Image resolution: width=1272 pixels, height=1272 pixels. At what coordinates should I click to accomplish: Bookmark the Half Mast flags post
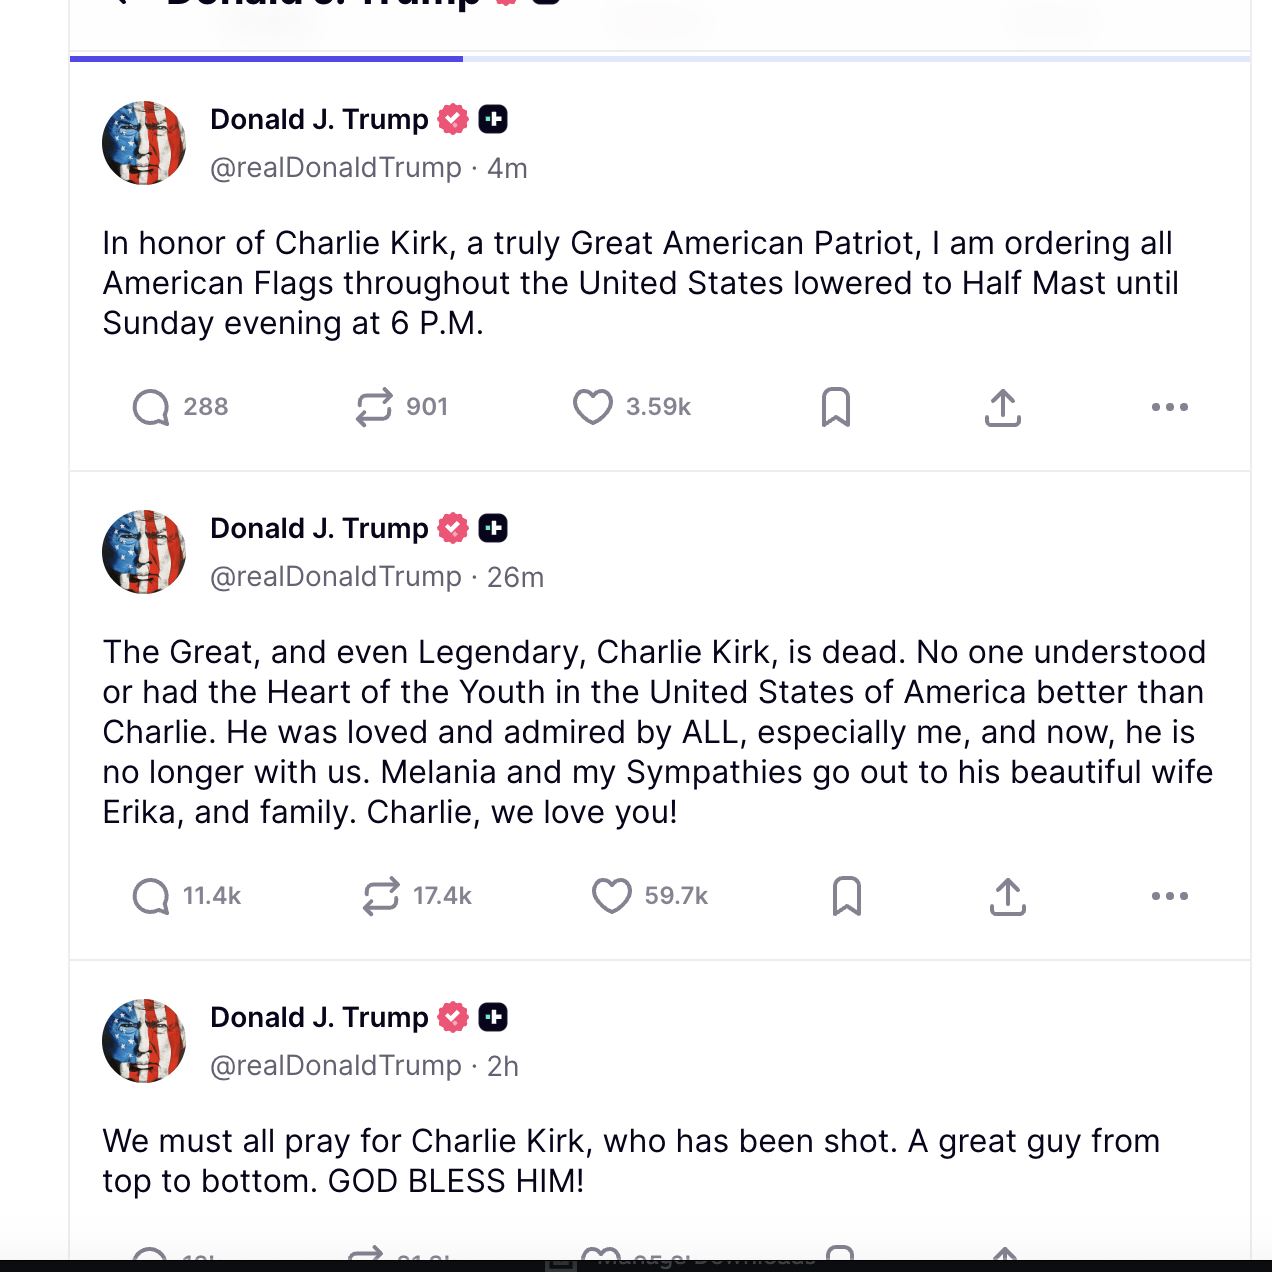pyautogui.click(x=836, y=407)
